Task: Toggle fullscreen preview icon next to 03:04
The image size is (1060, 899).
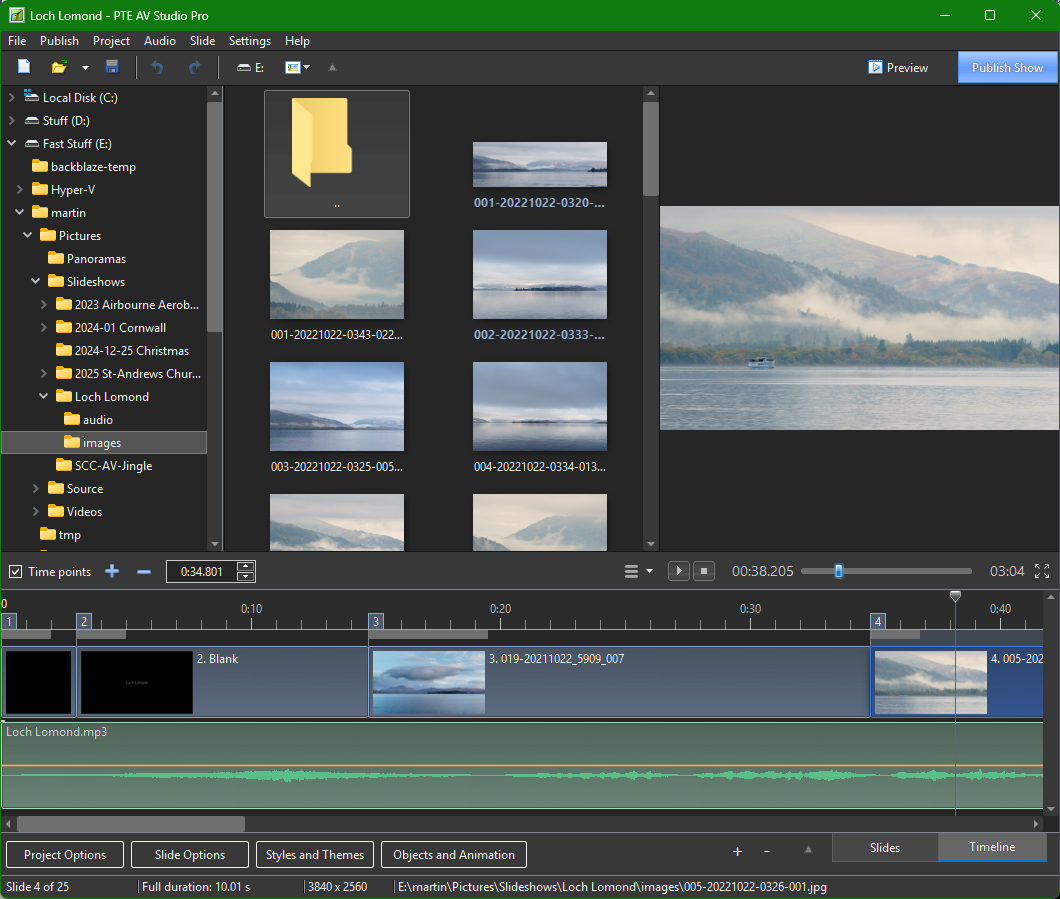Action: click(x=1042, y=571)
